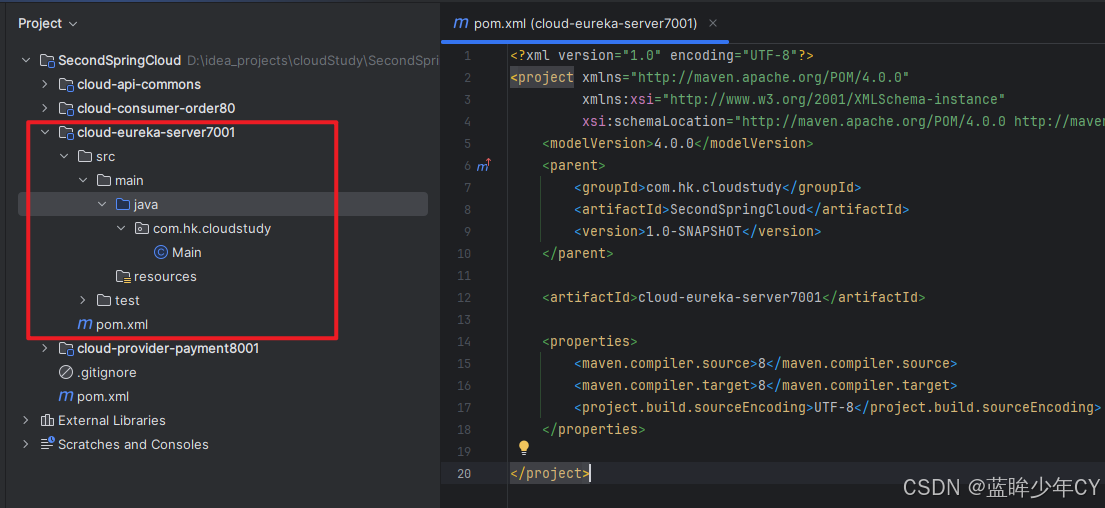Click line number 13 in gutter

[463, 319]
